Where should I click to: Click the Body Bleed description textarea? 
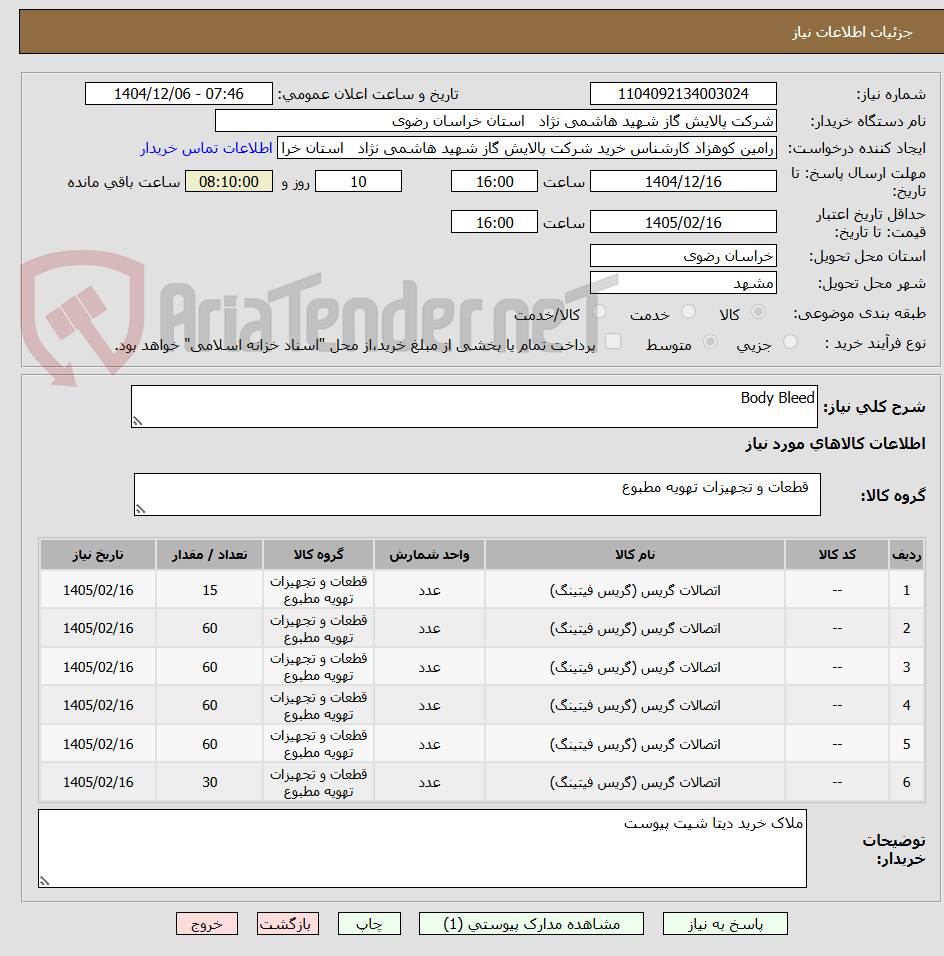[x=474, y=406]
